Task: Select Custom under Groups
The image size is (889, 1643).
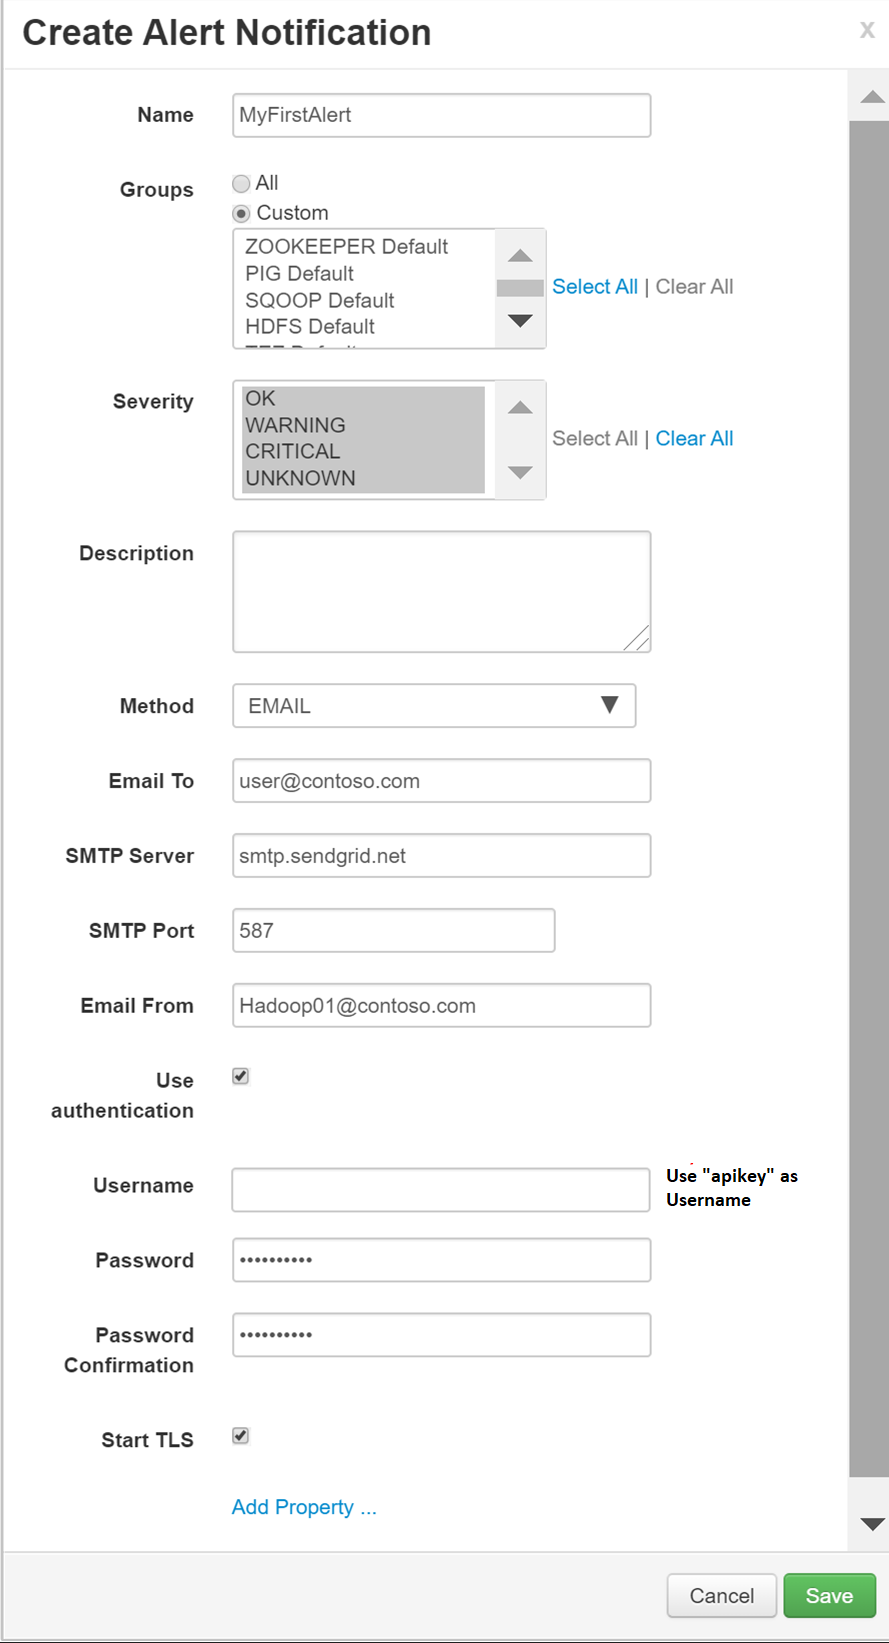Action: point(241,212)
